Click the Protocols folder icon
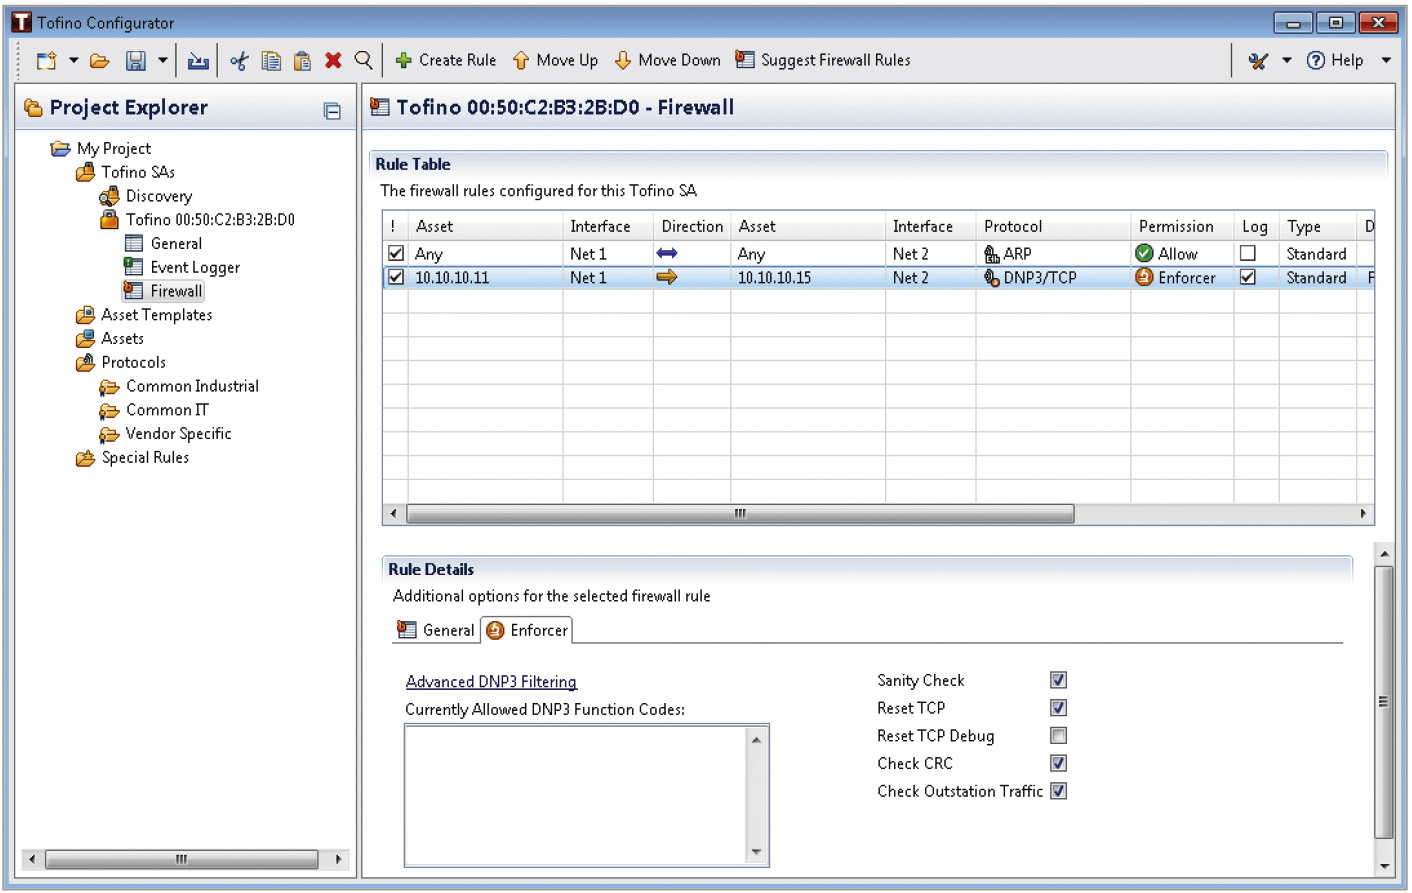This screenshot has height=893, width=1412. click(86, 363)
